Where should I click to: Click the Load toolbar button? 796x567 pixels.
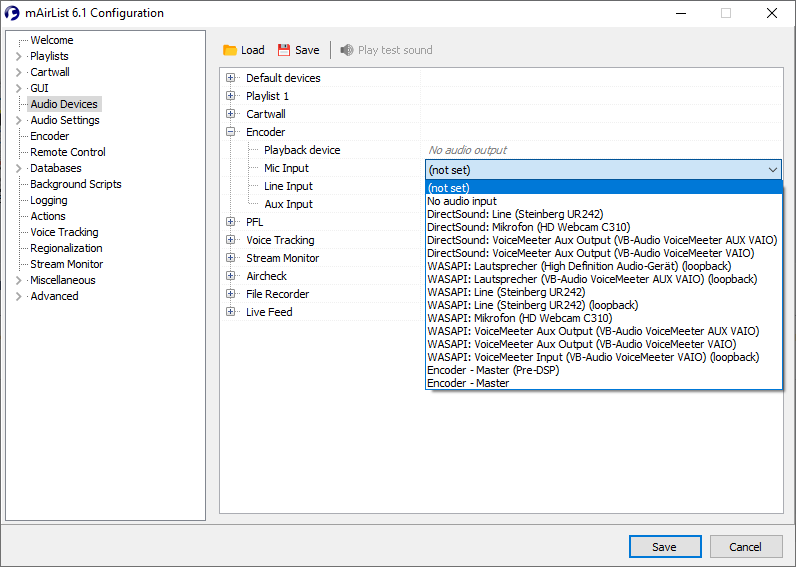(244, 50)
